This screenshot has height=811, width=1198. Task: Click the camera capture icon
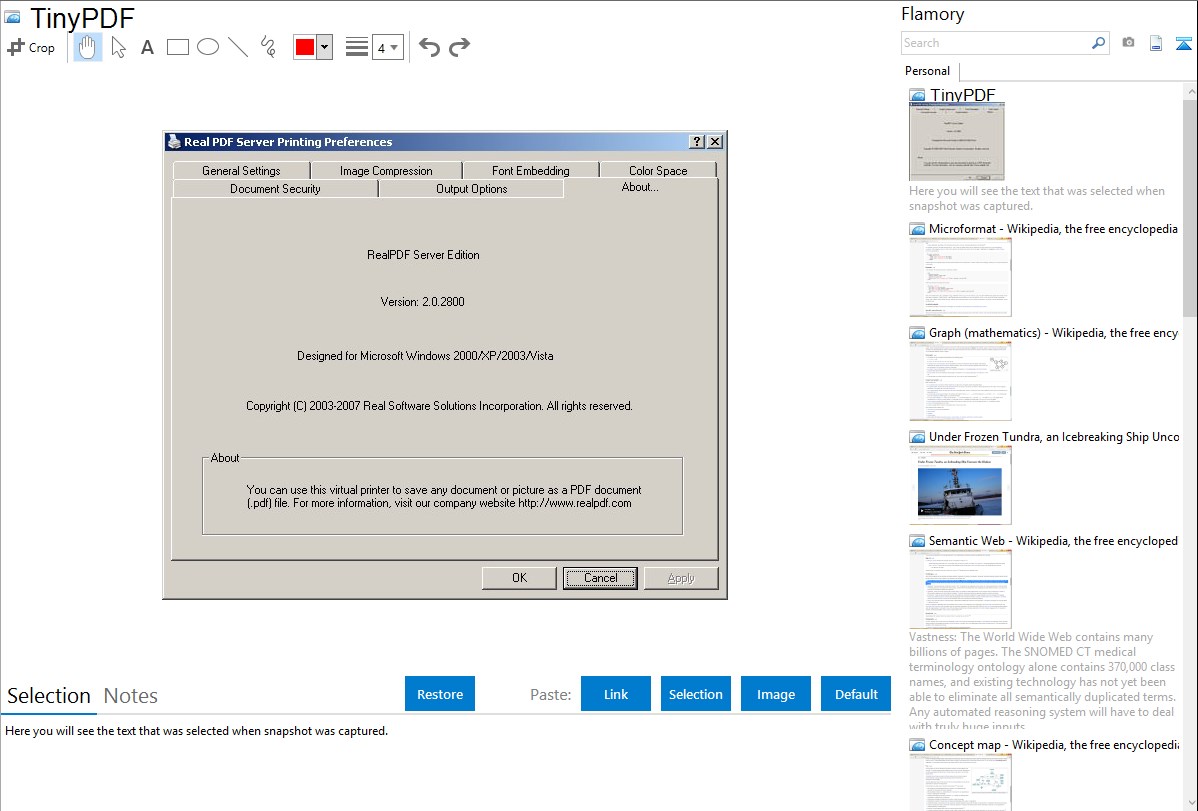point(1128,43)
